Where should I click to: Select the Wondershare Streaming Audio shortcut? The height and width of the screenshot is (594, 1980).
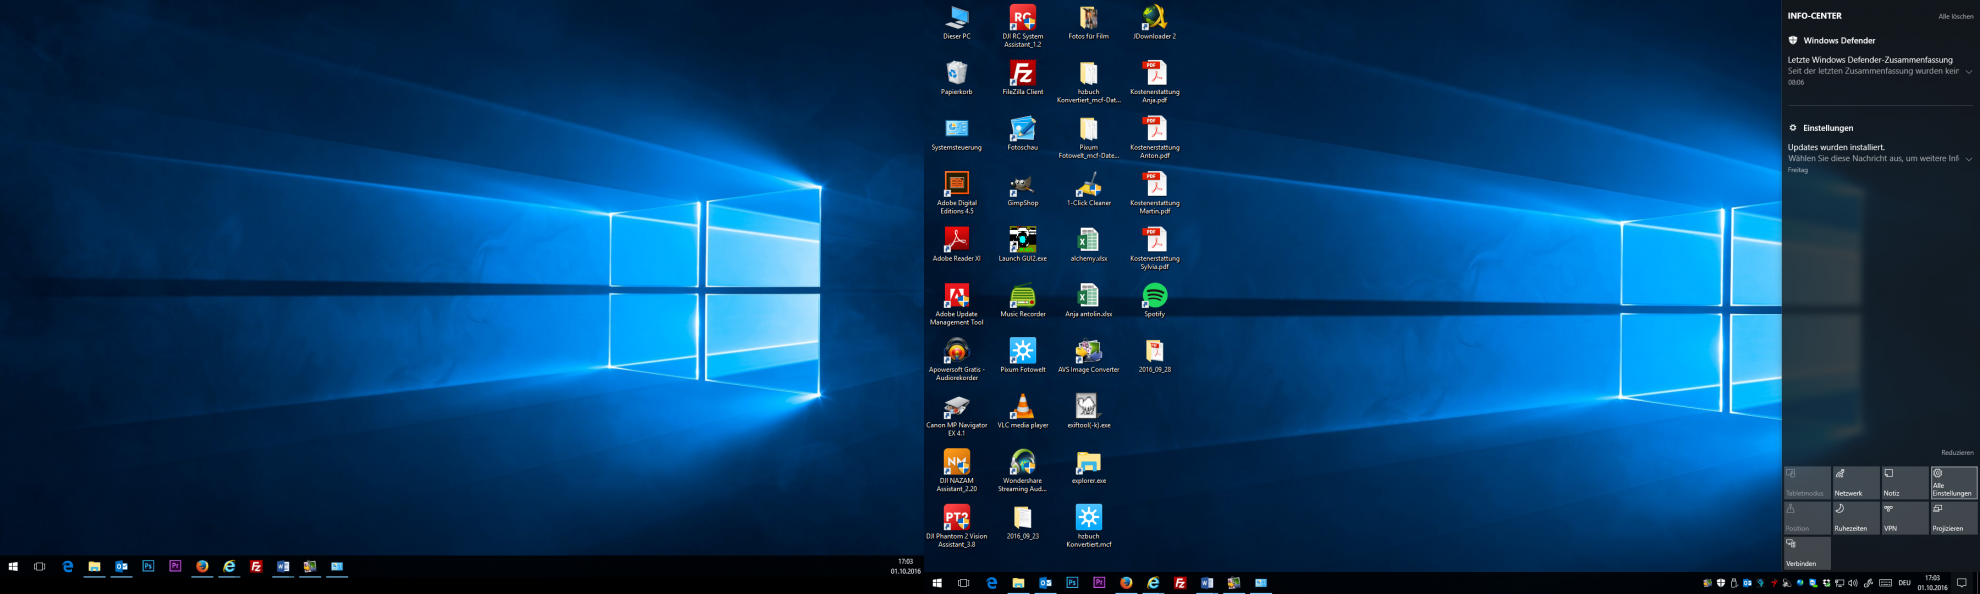pos(1023,470)
